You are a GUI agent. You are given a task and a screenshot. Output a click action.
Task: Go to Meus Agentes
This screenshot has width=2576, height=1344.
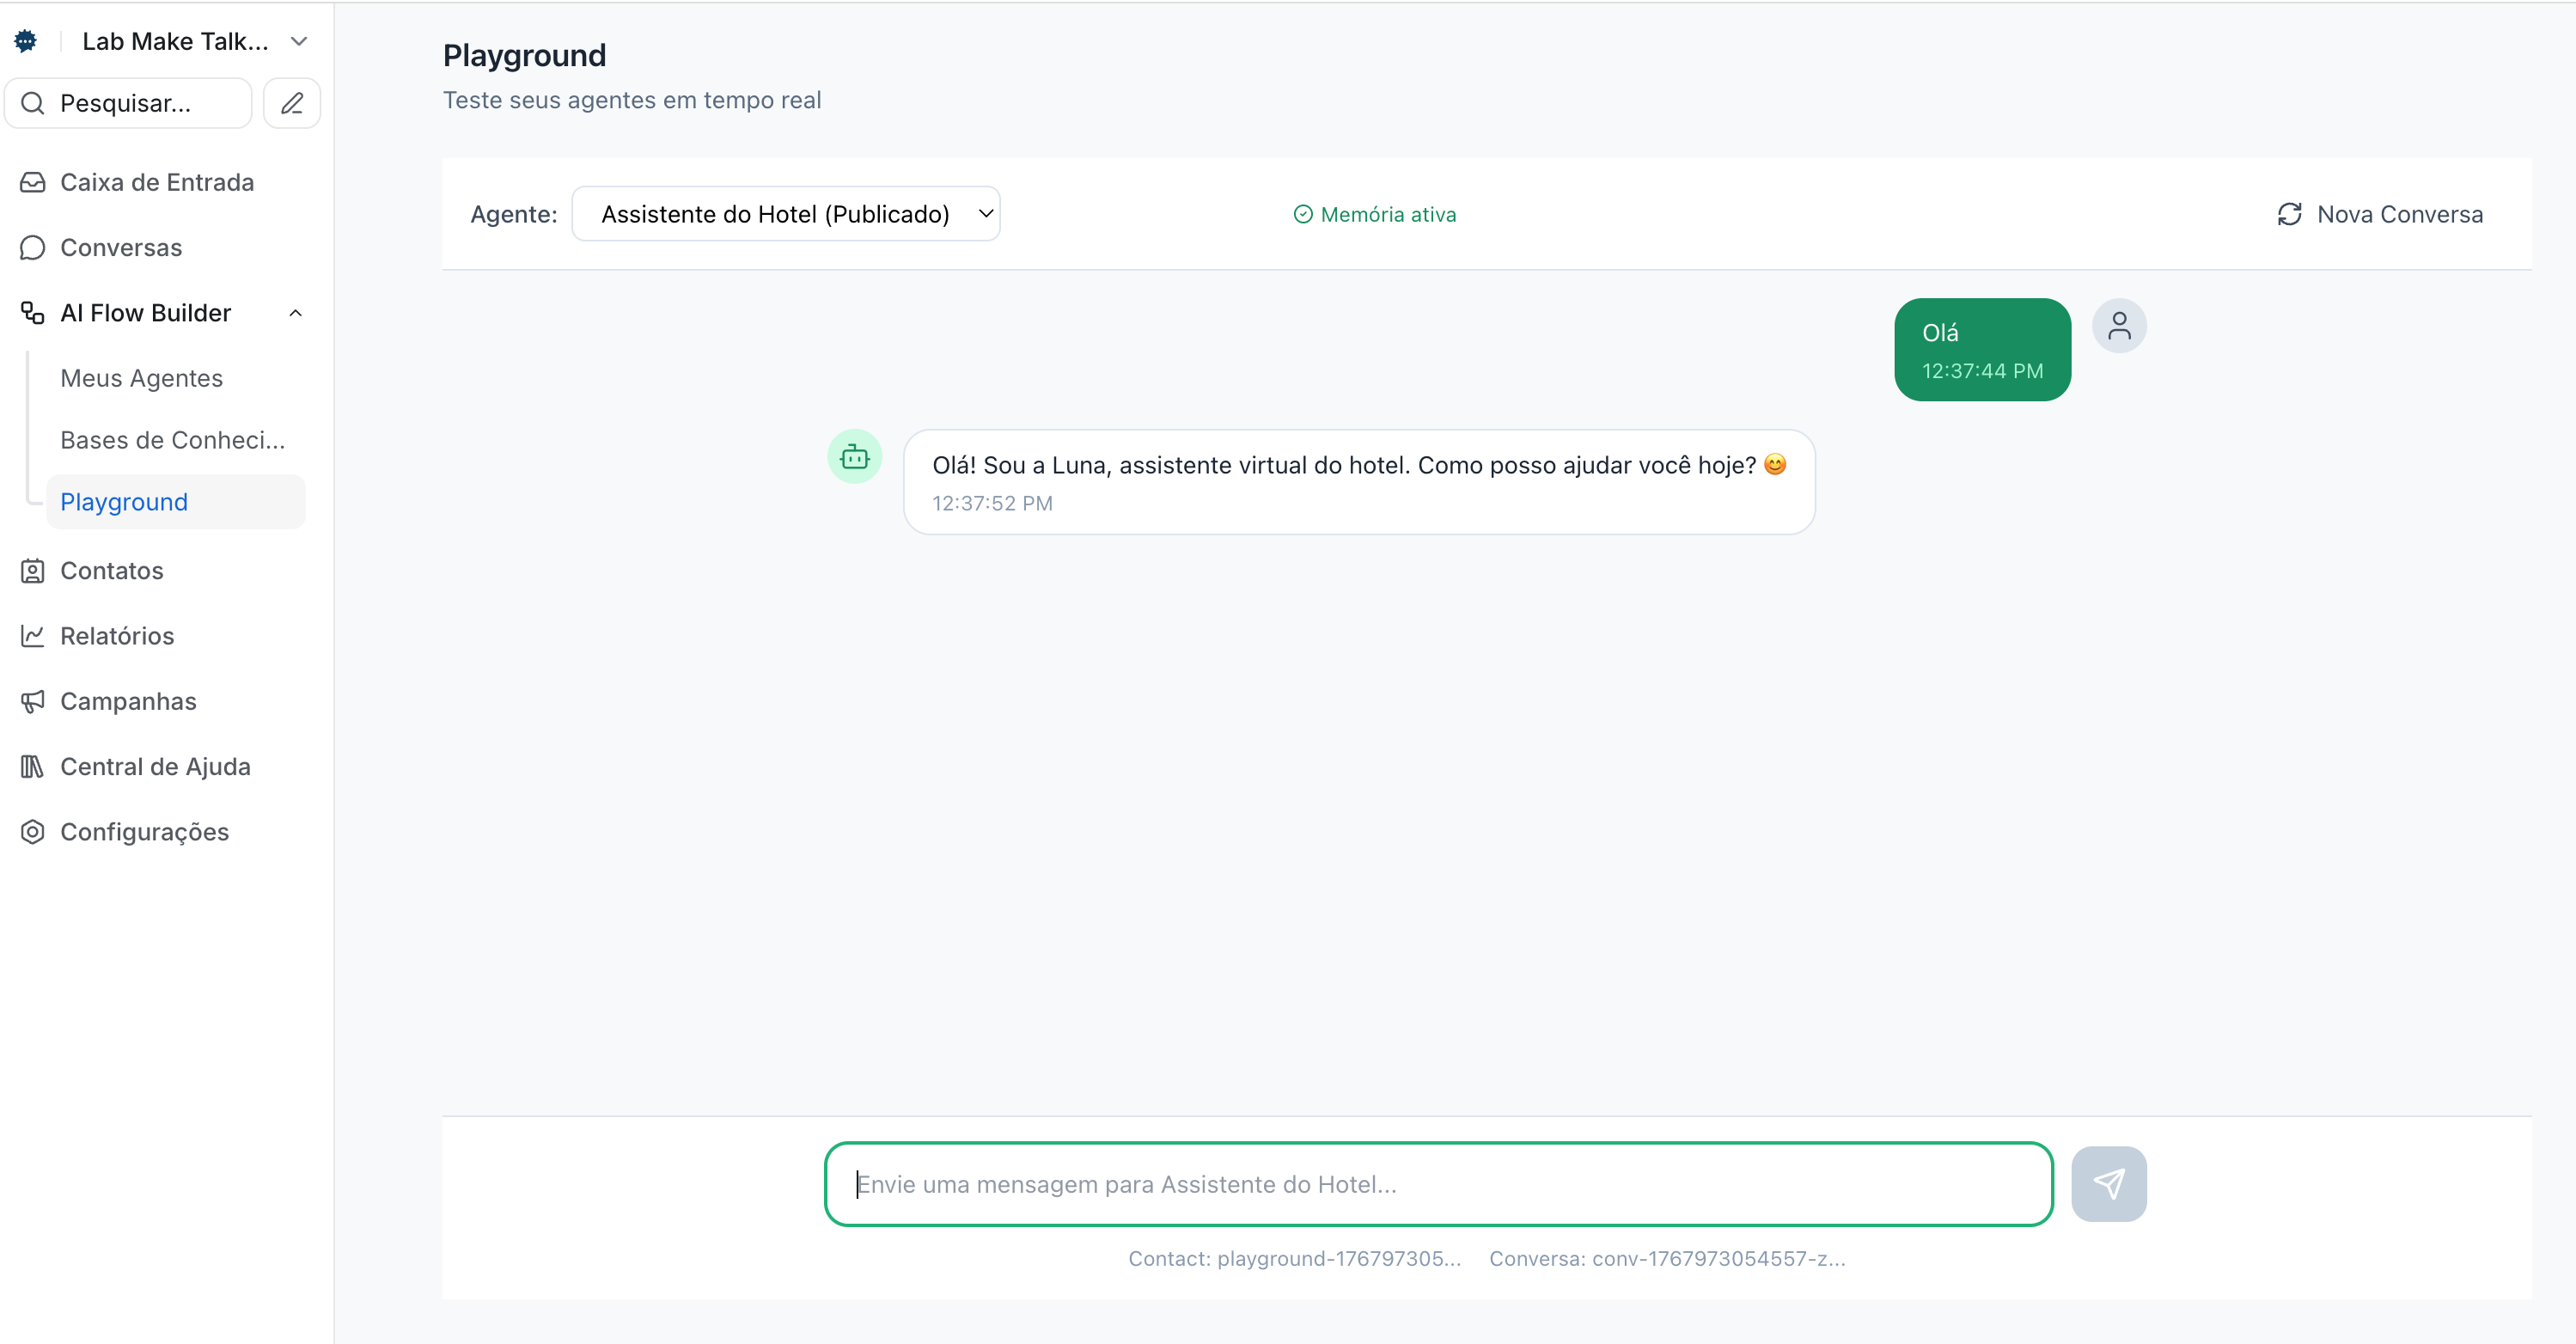click(x=141, y=378)
